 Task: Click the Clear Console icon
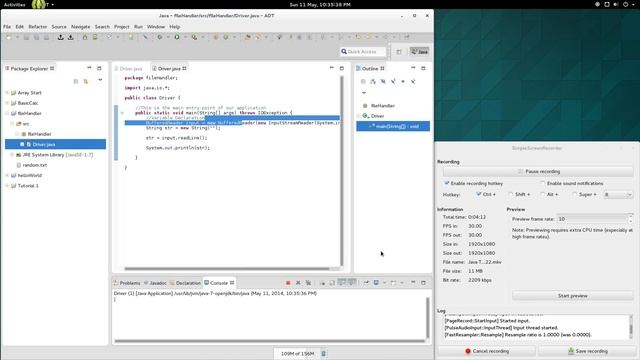click(x=322, y=283)
